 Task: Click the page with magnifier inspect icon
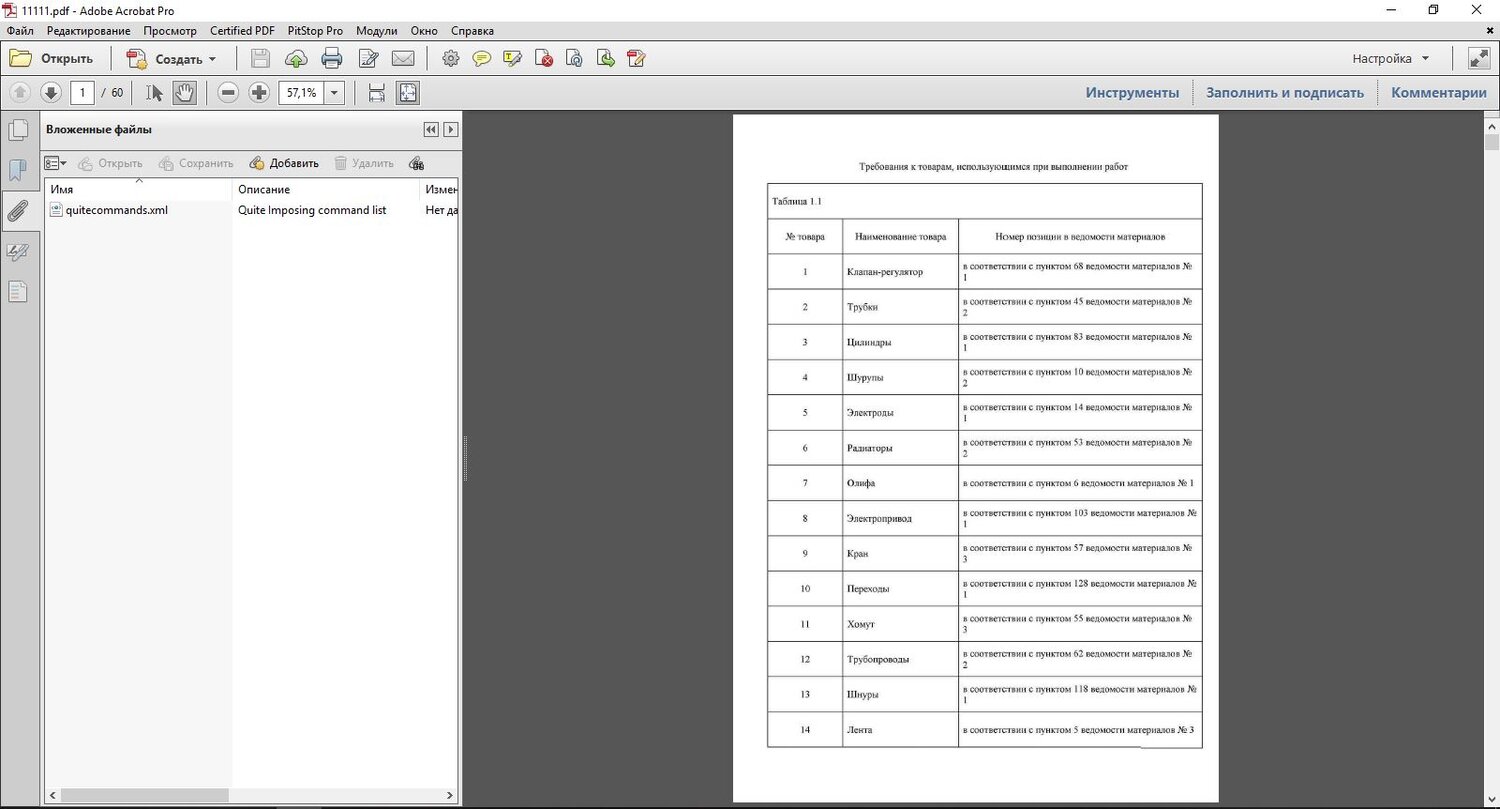point(575,59)
